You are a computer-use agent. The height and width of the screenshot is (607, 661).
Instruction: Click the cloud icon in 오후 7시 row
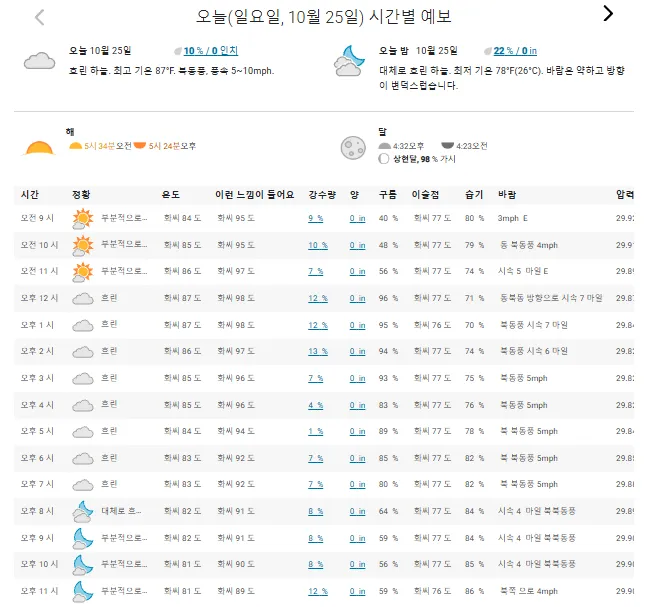coord(83,485)
